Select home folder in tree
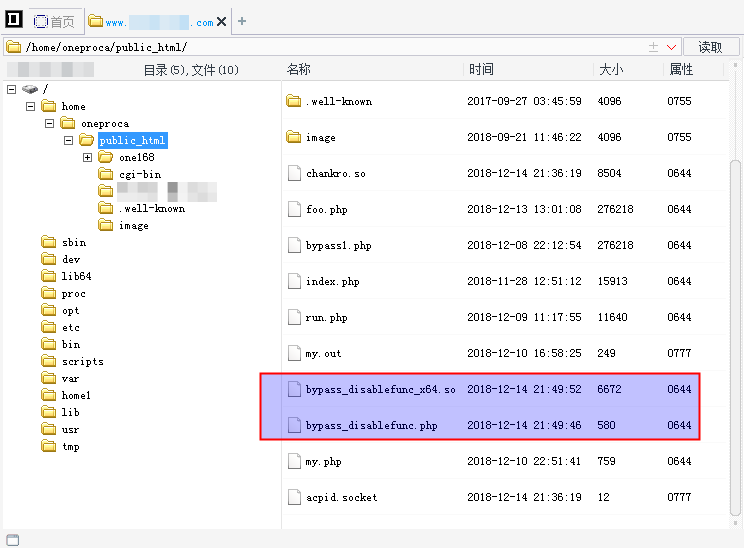744x548 pixels. point(74,106)
